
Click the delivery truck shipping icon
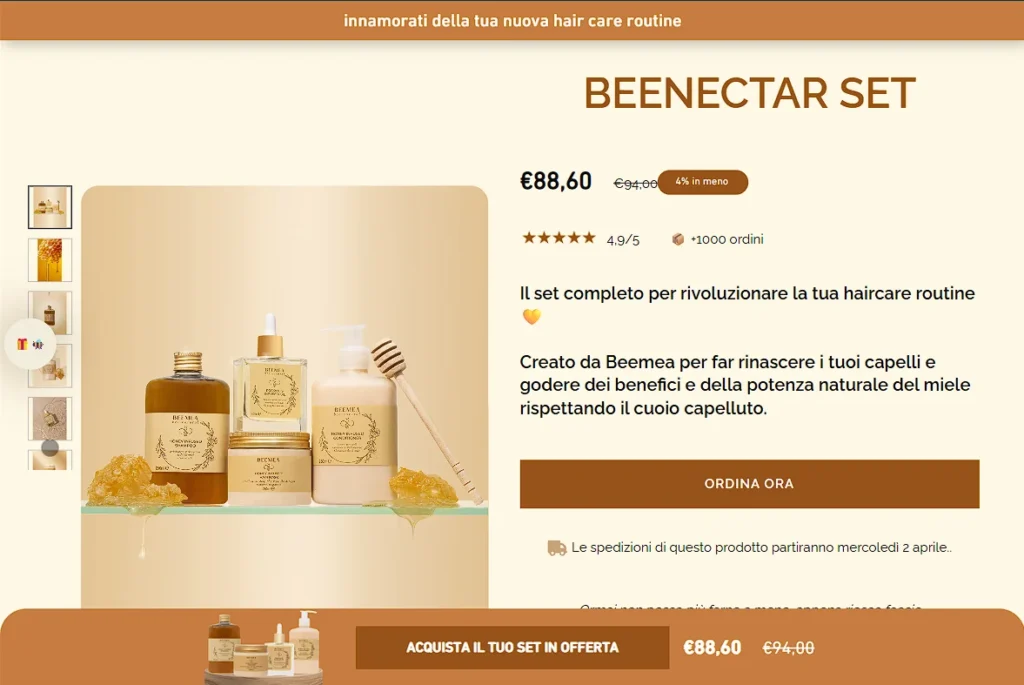click(x=556, y=548)
